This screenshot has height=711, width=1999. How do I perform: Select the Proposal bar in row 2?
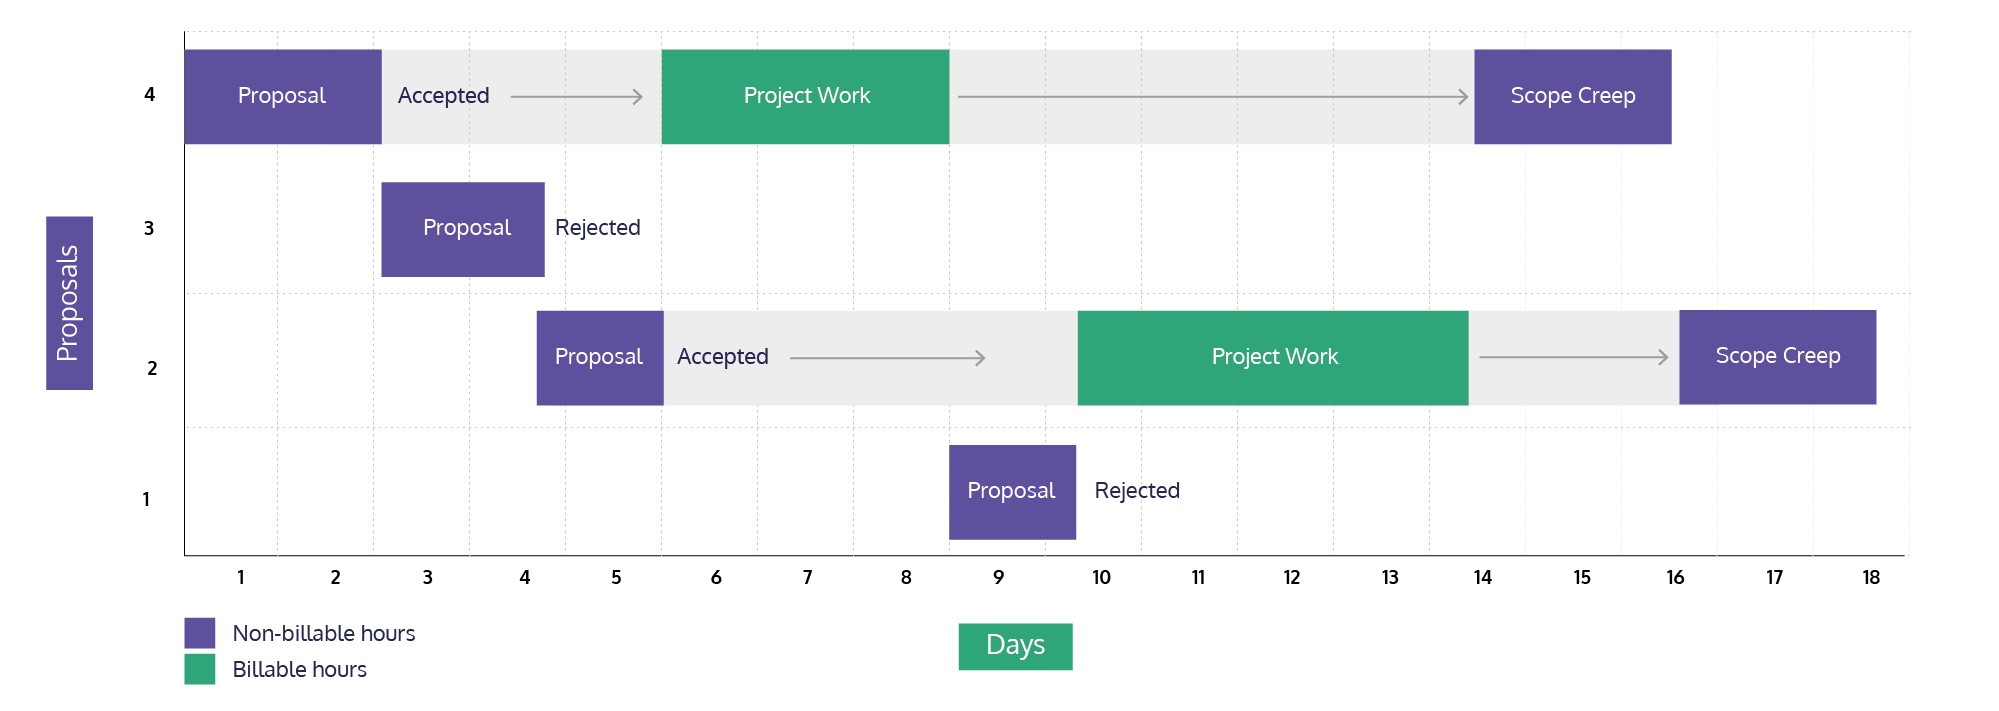(x=600, y=357)
